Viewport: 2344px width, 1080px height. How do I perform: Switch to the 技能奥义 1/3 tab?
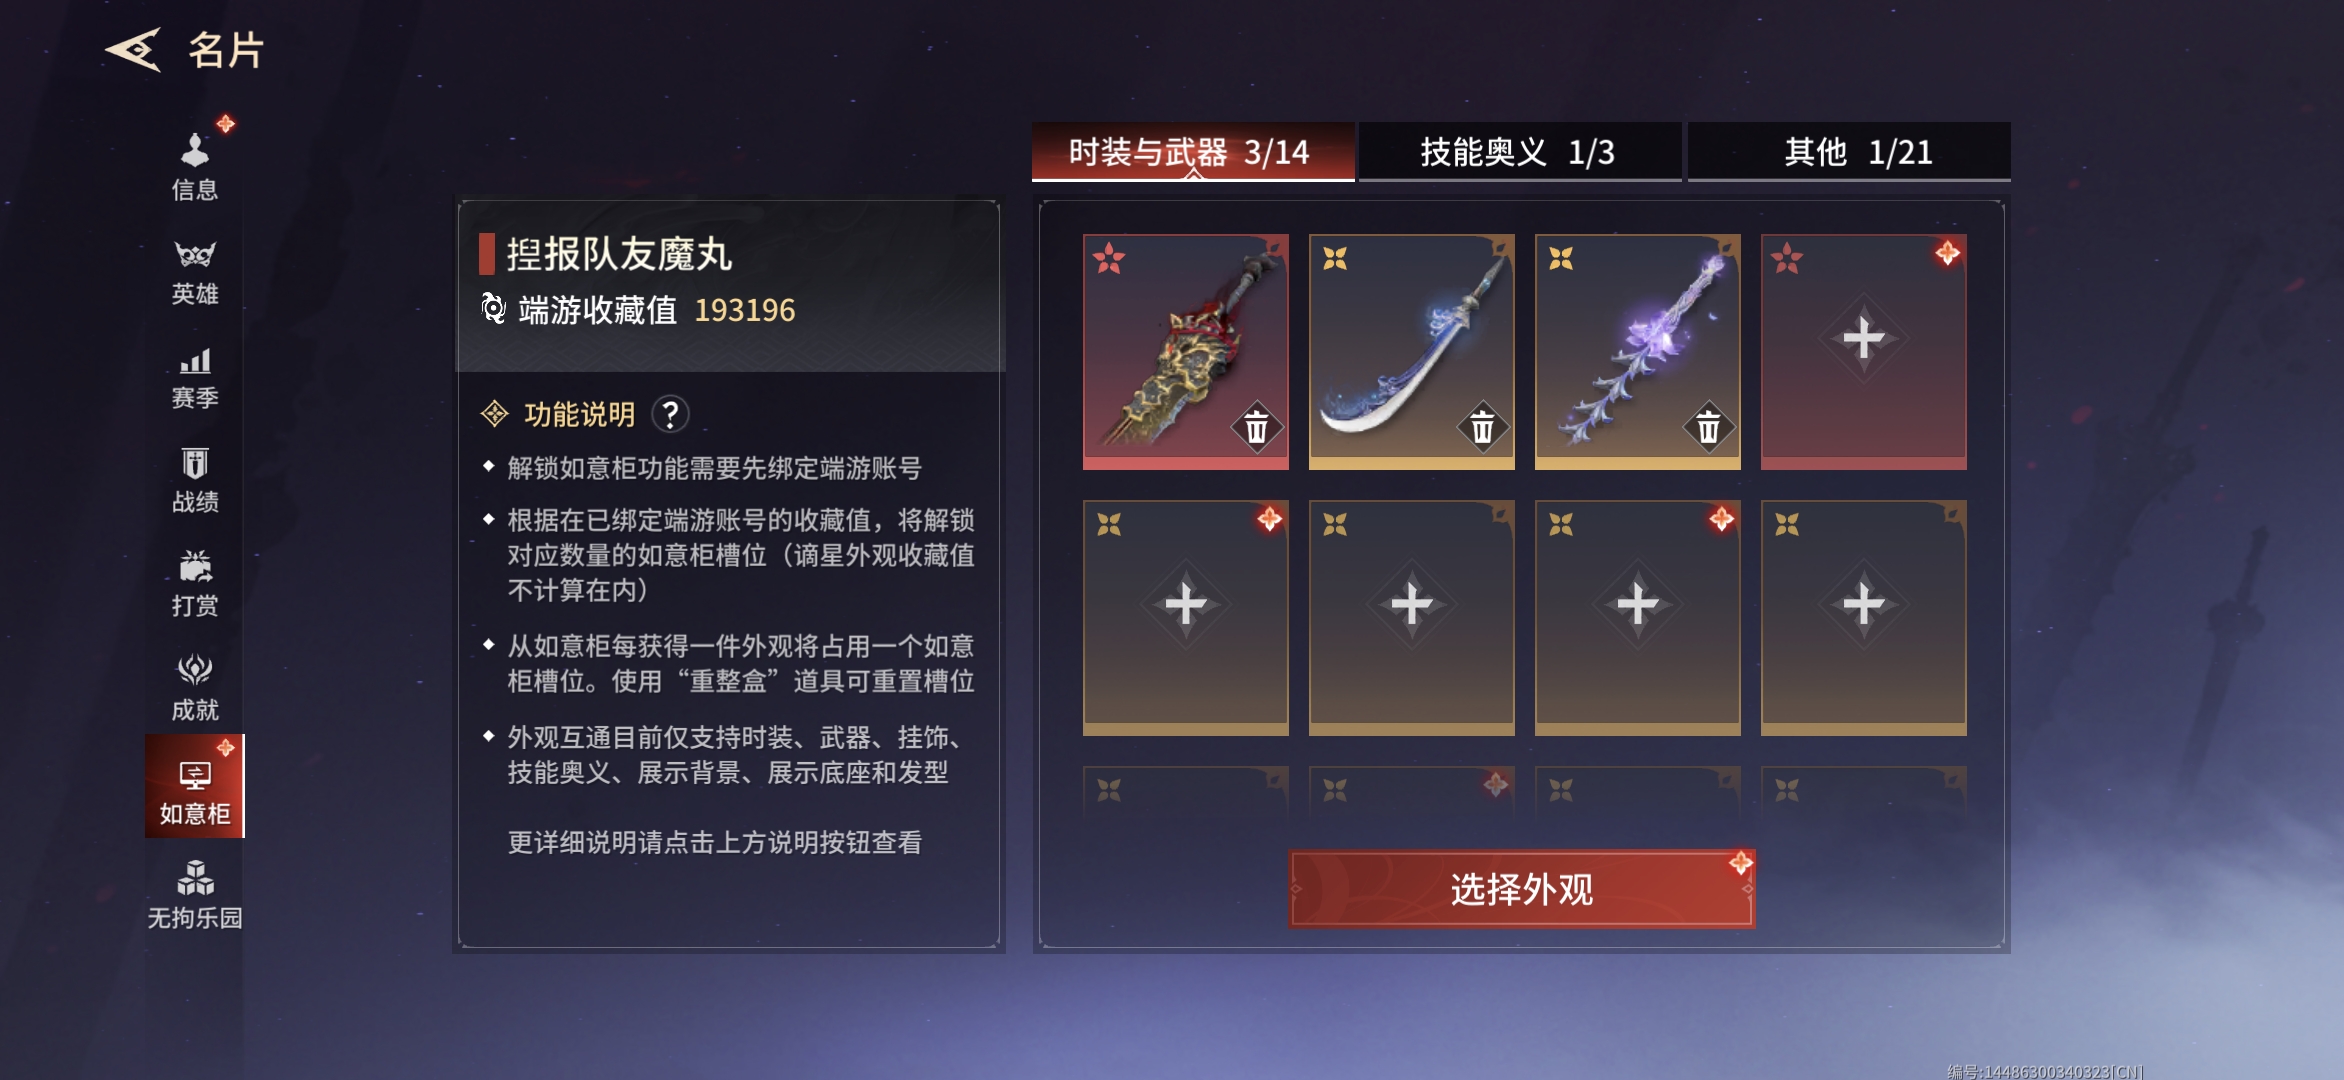click(x=1519, y=152)
